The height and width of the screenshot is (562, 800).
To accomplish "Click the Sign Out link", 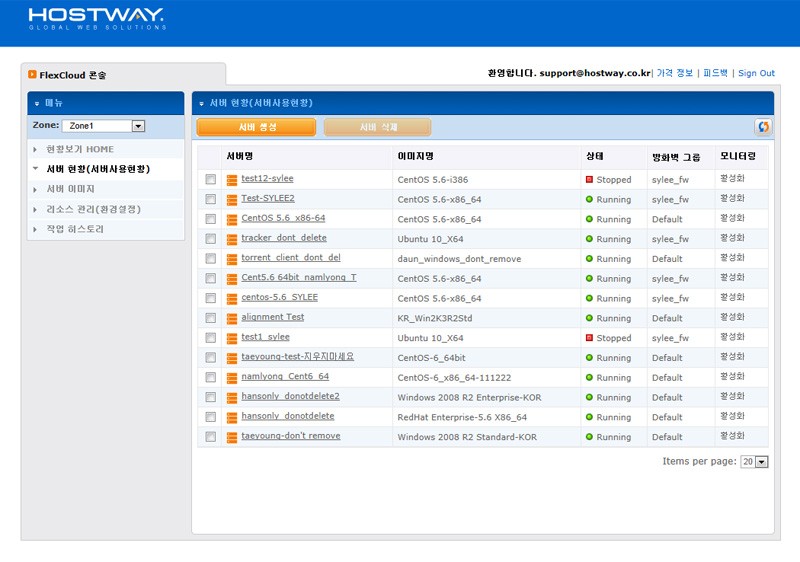I will coord(756,73).
